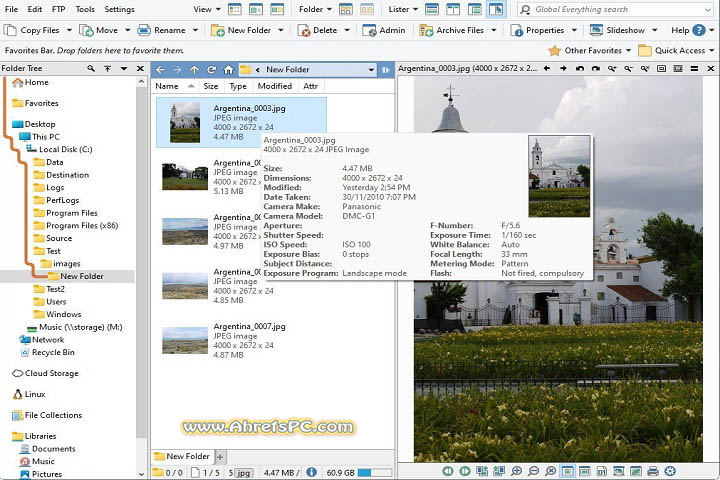
Task: Open the Tools menu
Action: (85, 9)
